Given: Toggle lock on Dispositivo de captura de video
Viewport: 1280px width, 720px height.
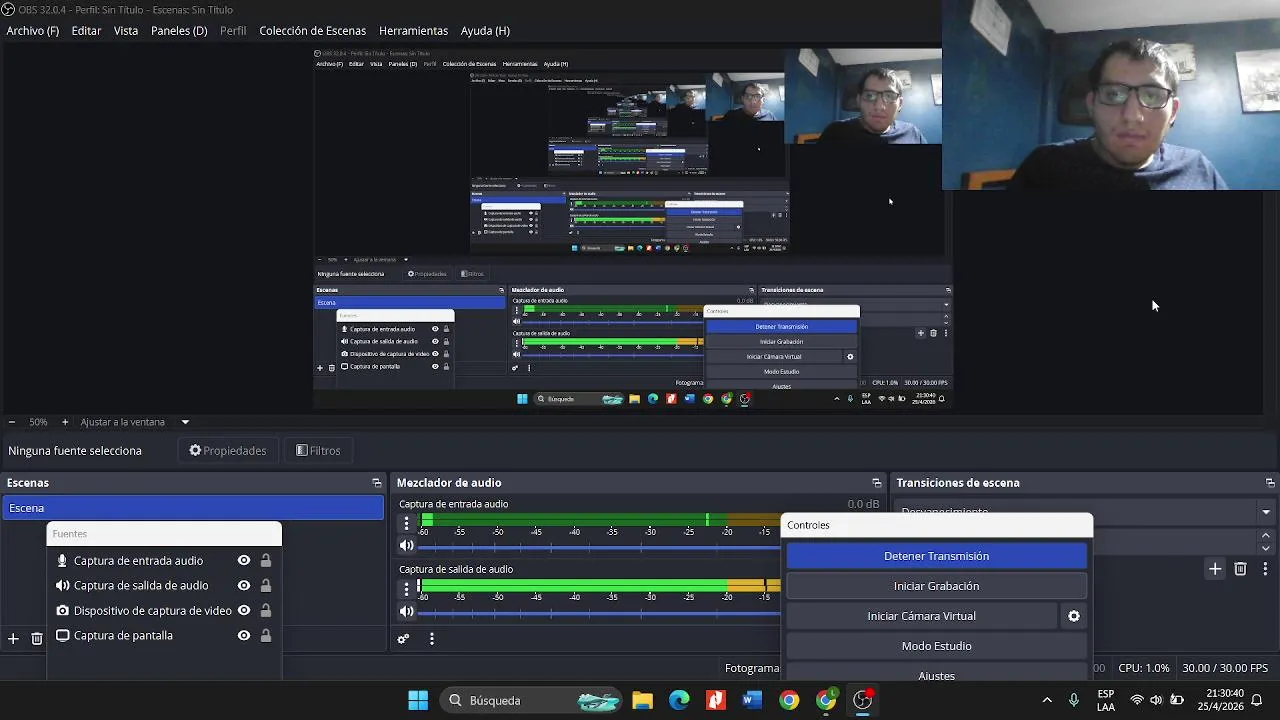Looking at the screenshot, I should 266,611.
